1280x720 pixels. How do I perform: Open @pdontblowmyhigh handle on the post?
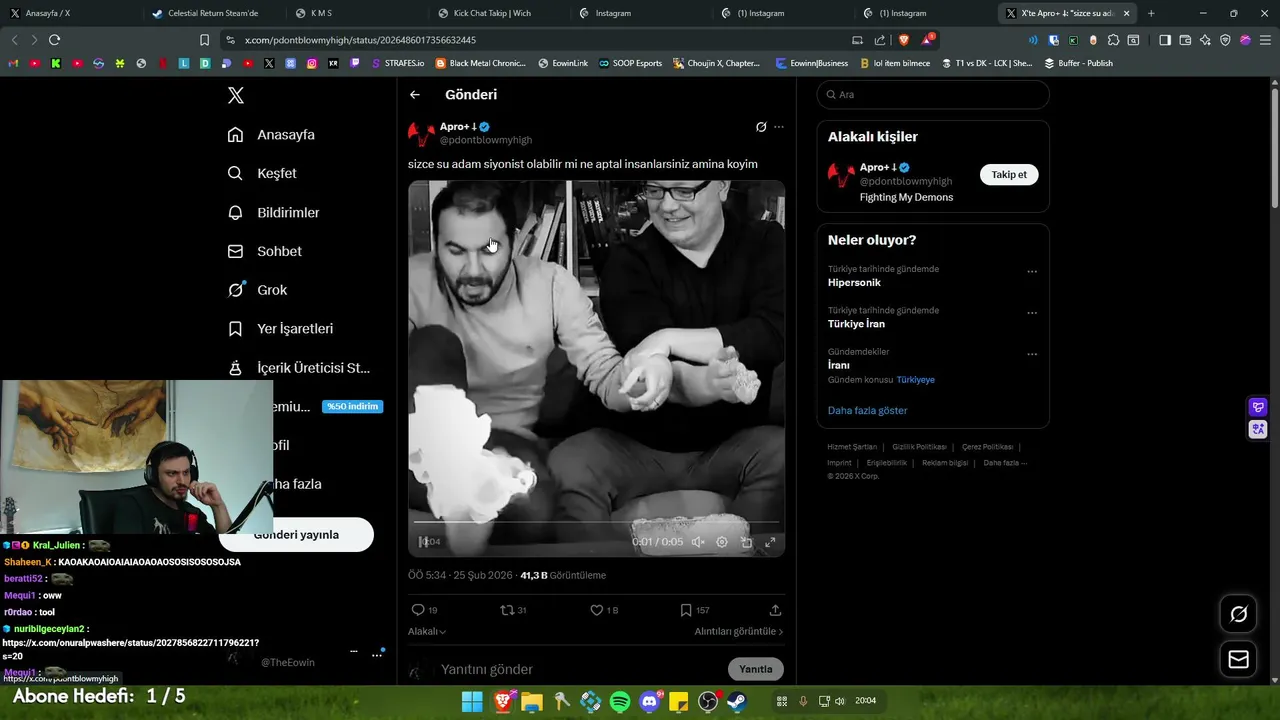[x=486, y=140]
